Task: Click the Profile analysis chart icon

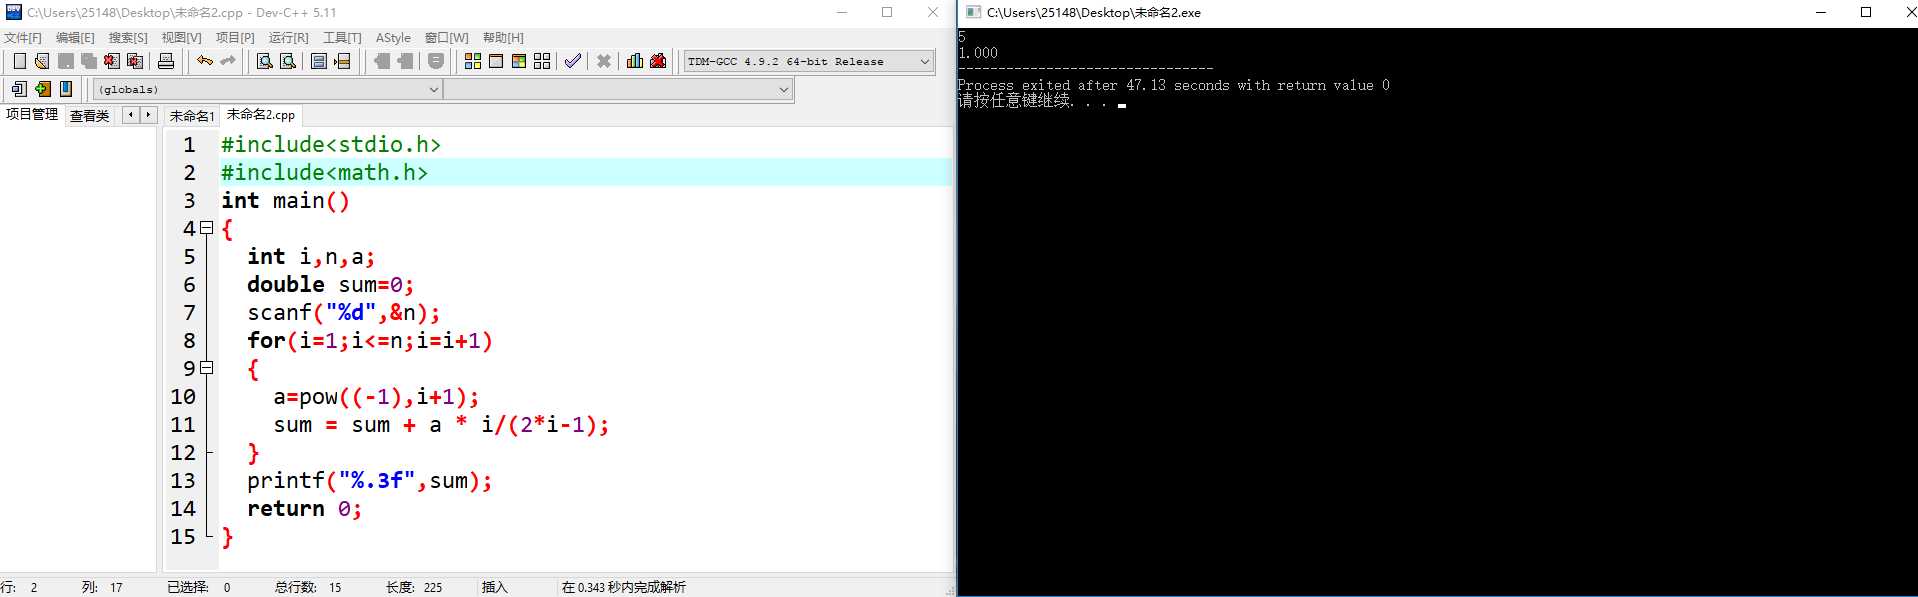Action: [635, 61]
